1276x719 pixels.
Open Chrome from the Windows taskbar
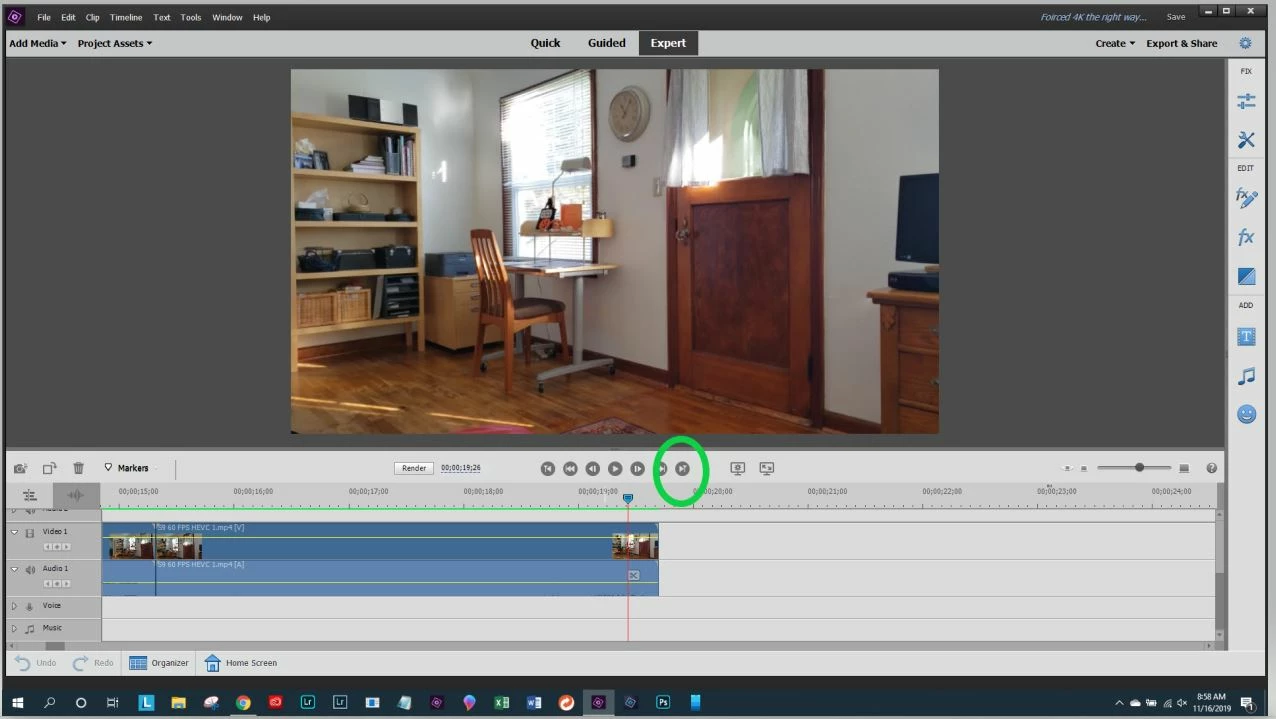[x=243, y=703]
